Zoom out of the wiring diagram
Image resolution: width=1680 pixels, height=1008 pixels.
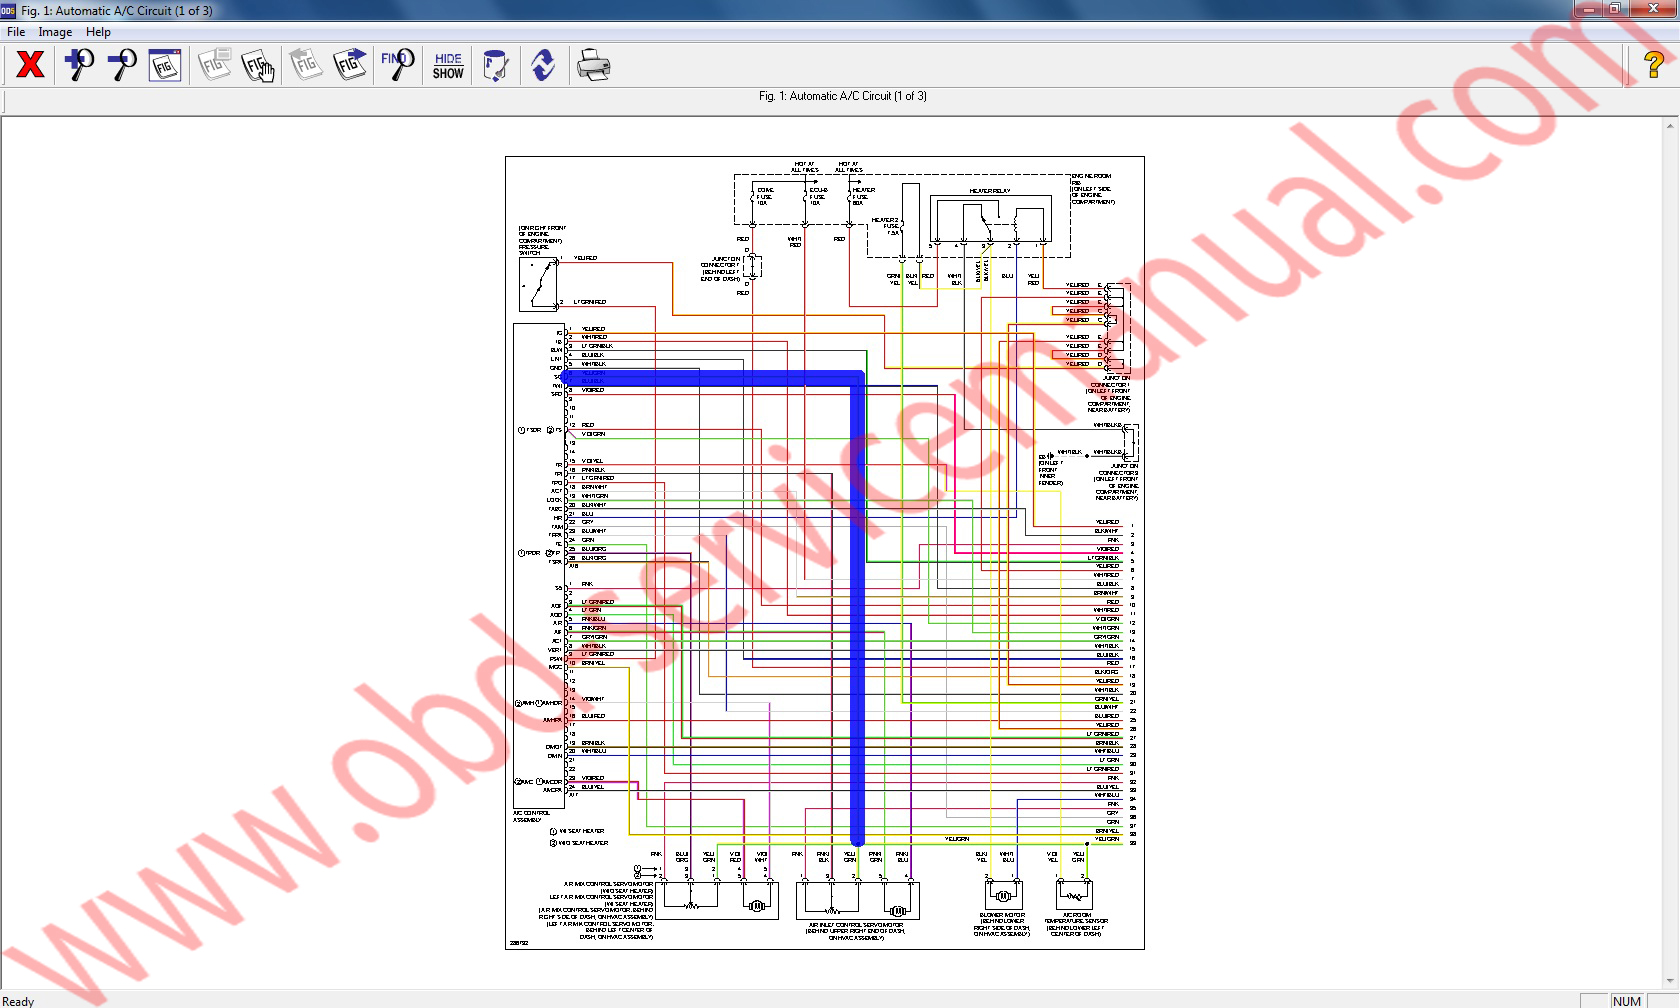122,65
